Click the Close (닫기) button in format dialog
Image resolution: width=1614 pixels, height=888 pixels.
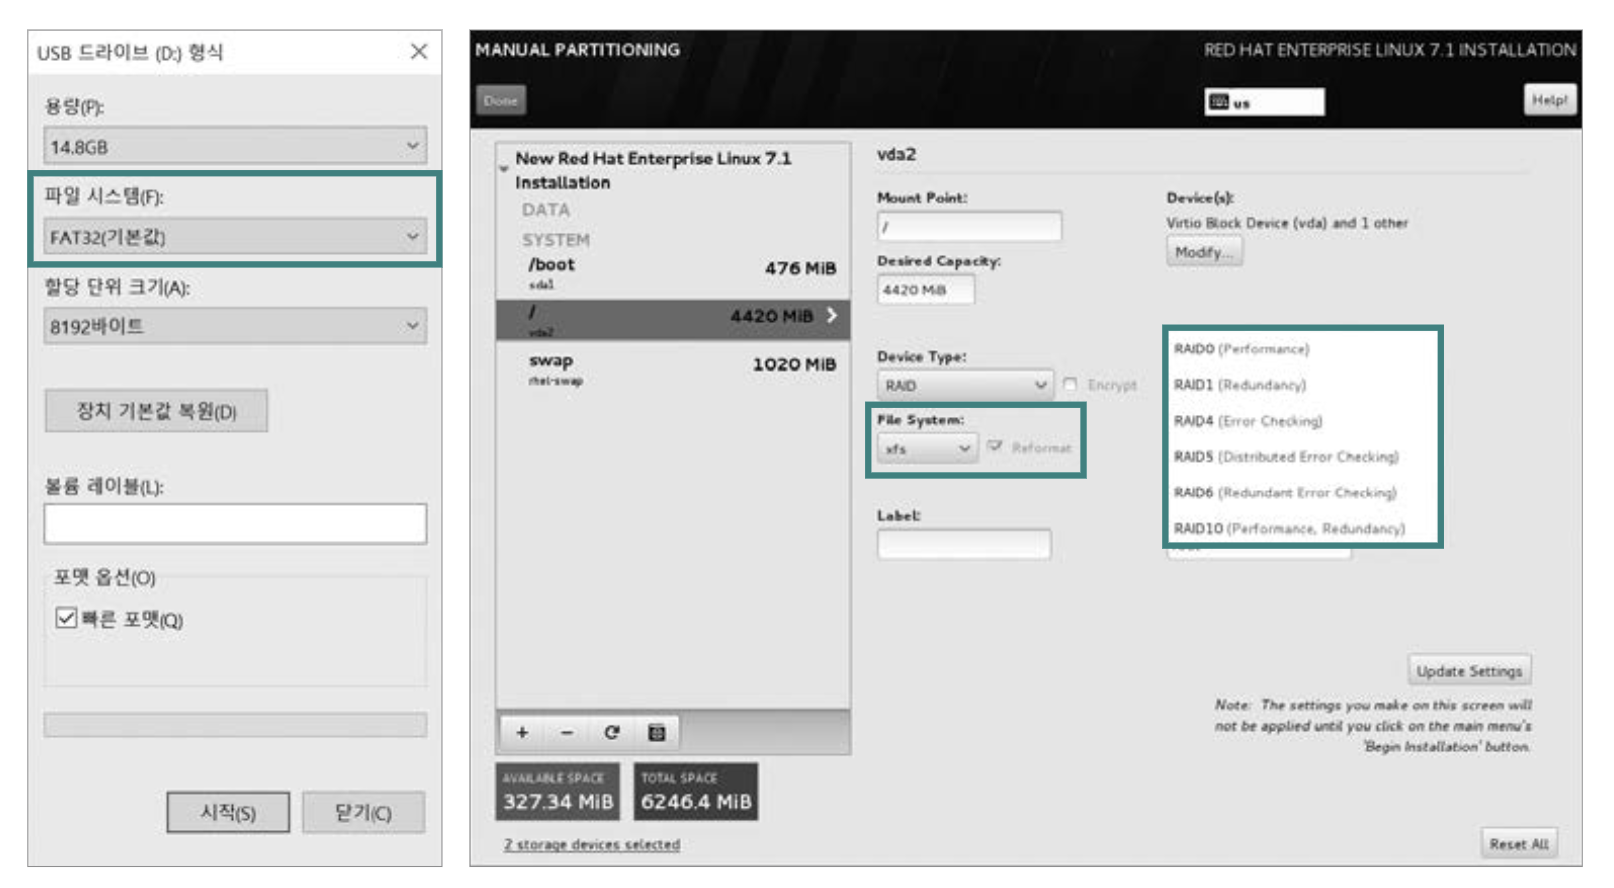tap(363, 813)
